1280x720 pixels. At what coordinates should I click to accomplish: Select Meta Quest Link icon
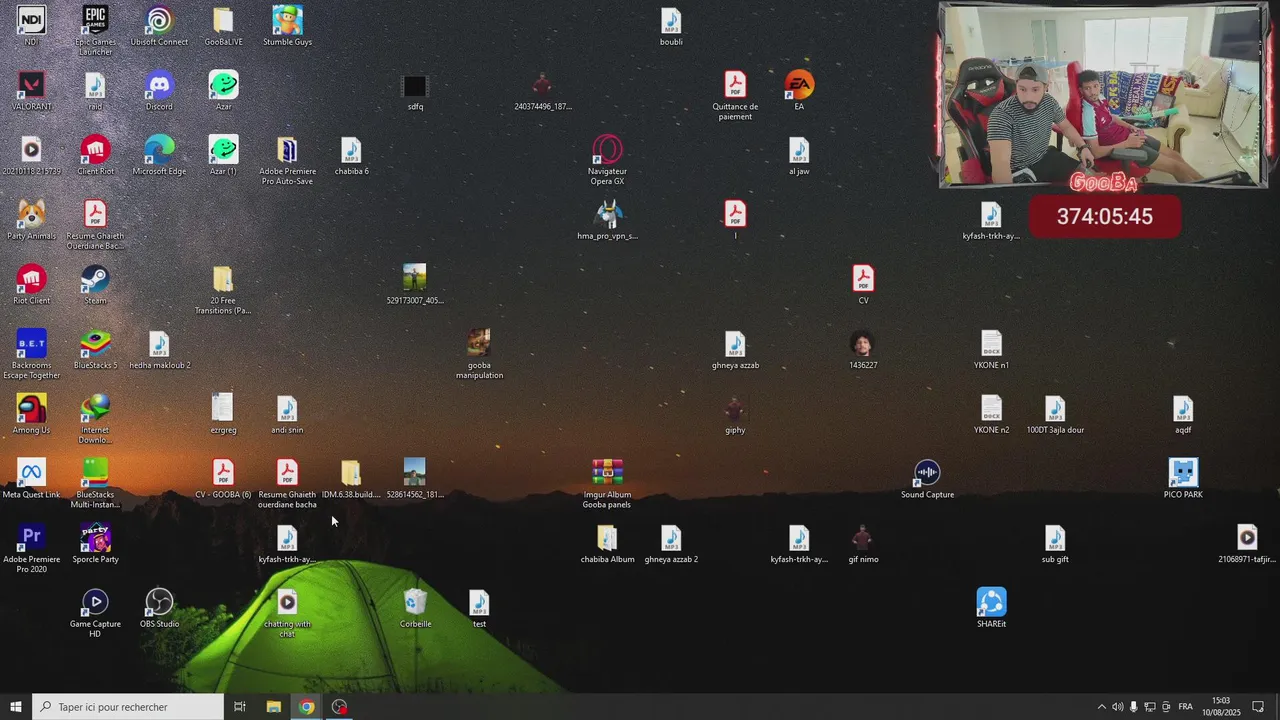pyautogui.click(x=31, y=474)
